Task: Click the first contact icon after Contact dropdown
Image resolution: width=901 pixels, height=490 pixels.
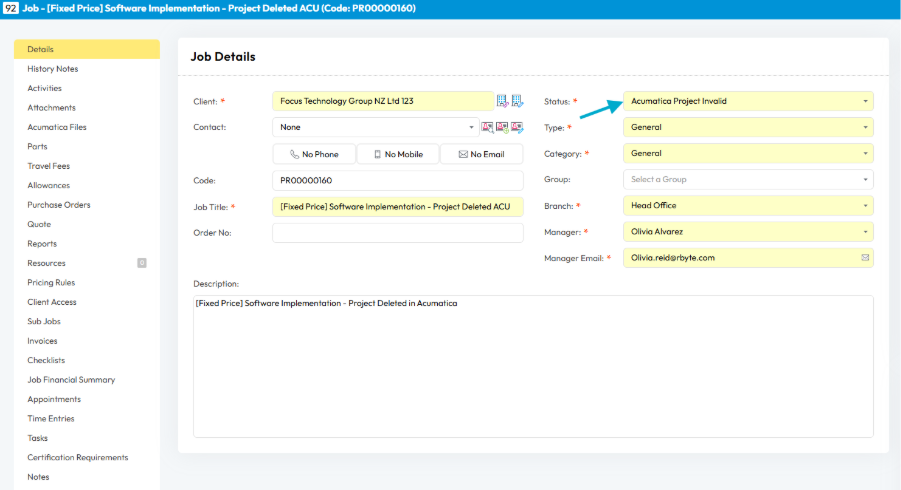Action: pos(487,127)
